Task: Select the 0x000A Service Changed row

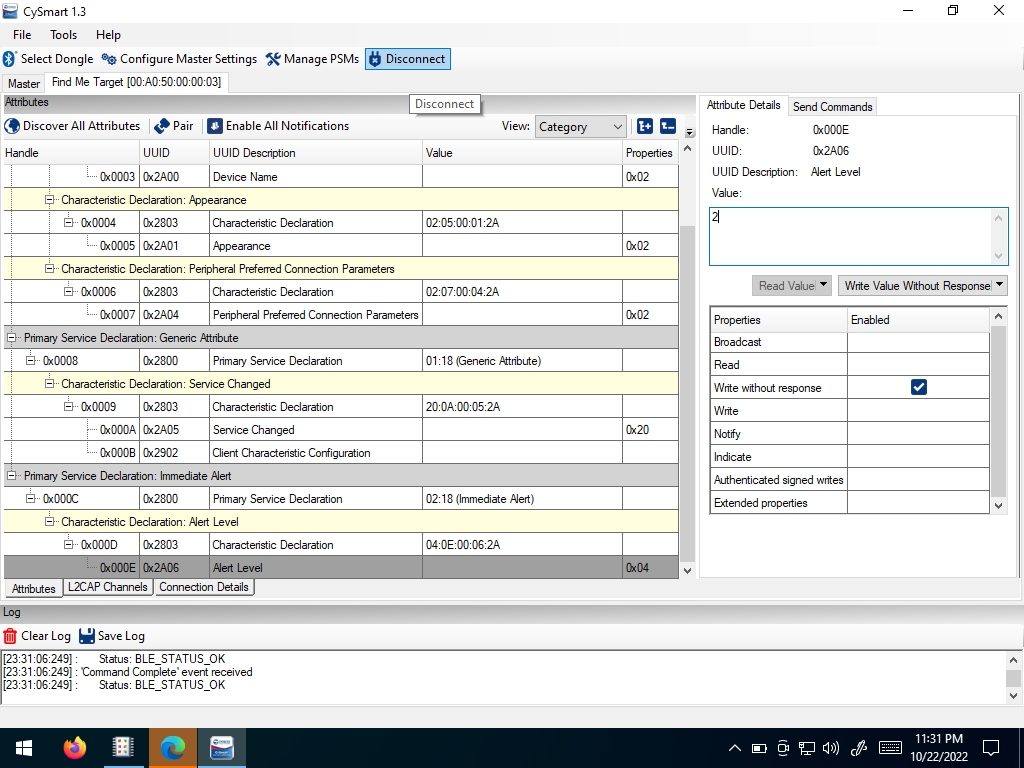Action: click(x=341, y=430)
